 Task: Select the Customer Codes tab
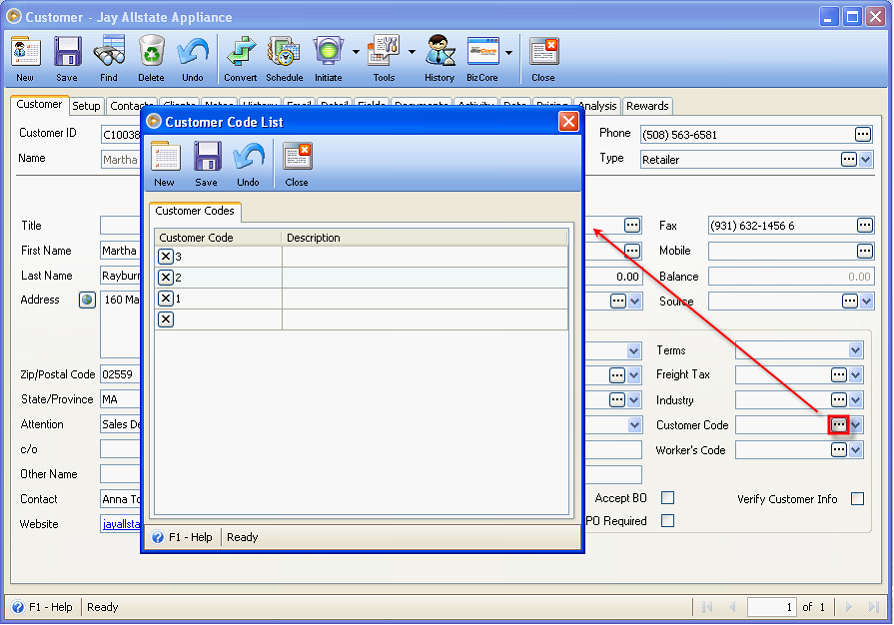pos(195,211)
